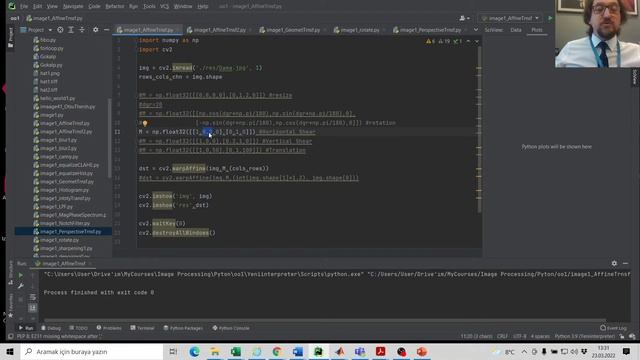Open the vertical Project tool window tab
Image resolution: width=640 pixels, height=360 pixels.
tap(11, 38)
